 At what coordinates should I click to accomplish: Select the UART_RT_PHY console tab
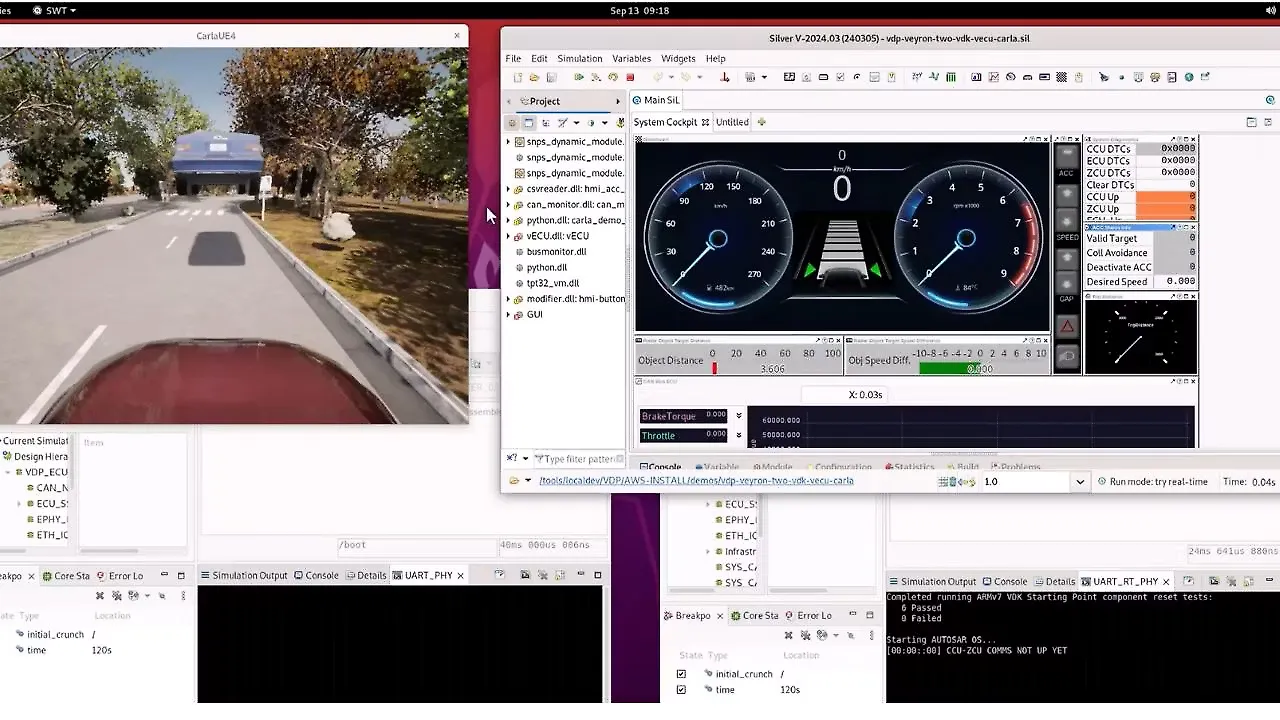[x=1125, y=581]
